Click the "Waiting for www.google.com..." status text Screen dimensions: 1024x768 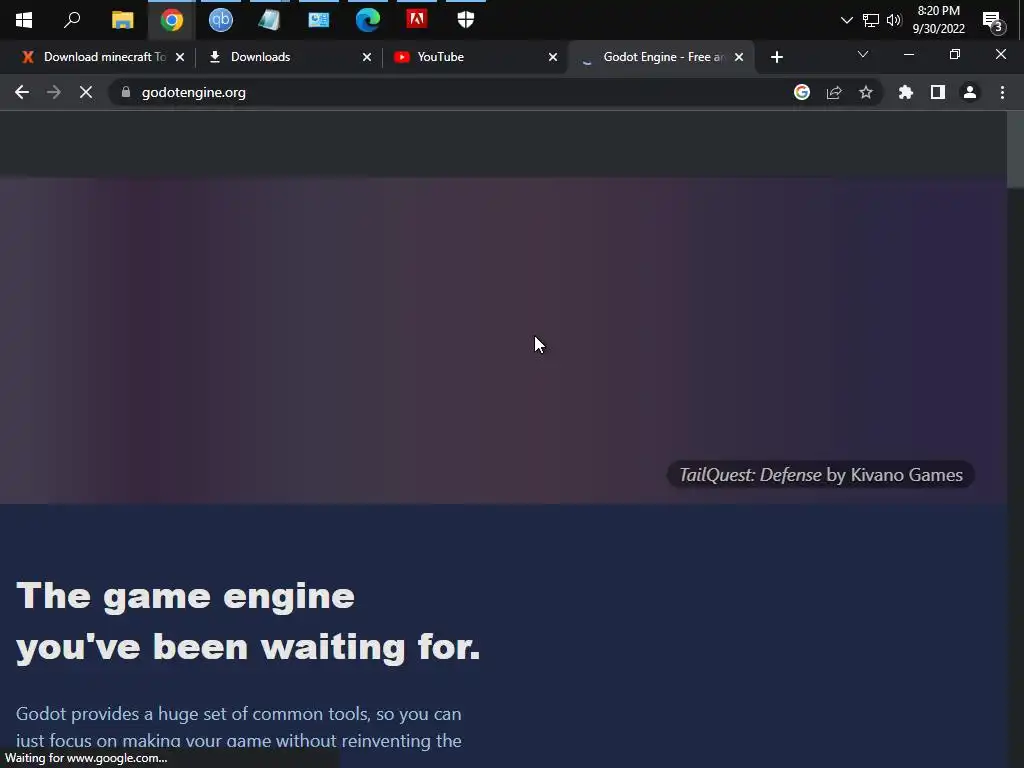(x=86, y=758)
